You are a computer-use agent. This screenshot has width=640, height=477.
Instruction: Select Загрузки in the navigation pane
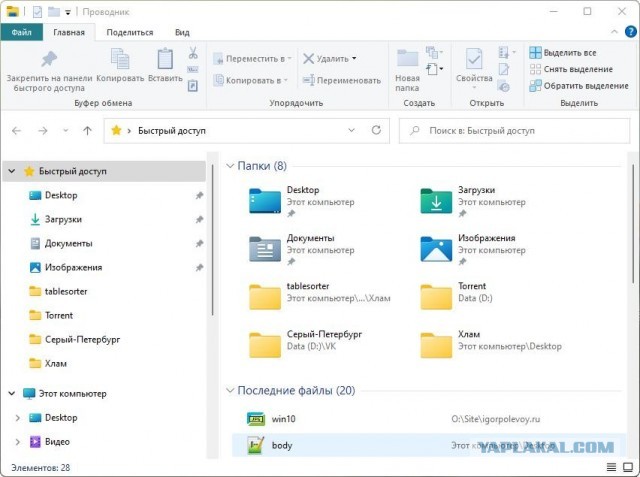coord(63,220)
